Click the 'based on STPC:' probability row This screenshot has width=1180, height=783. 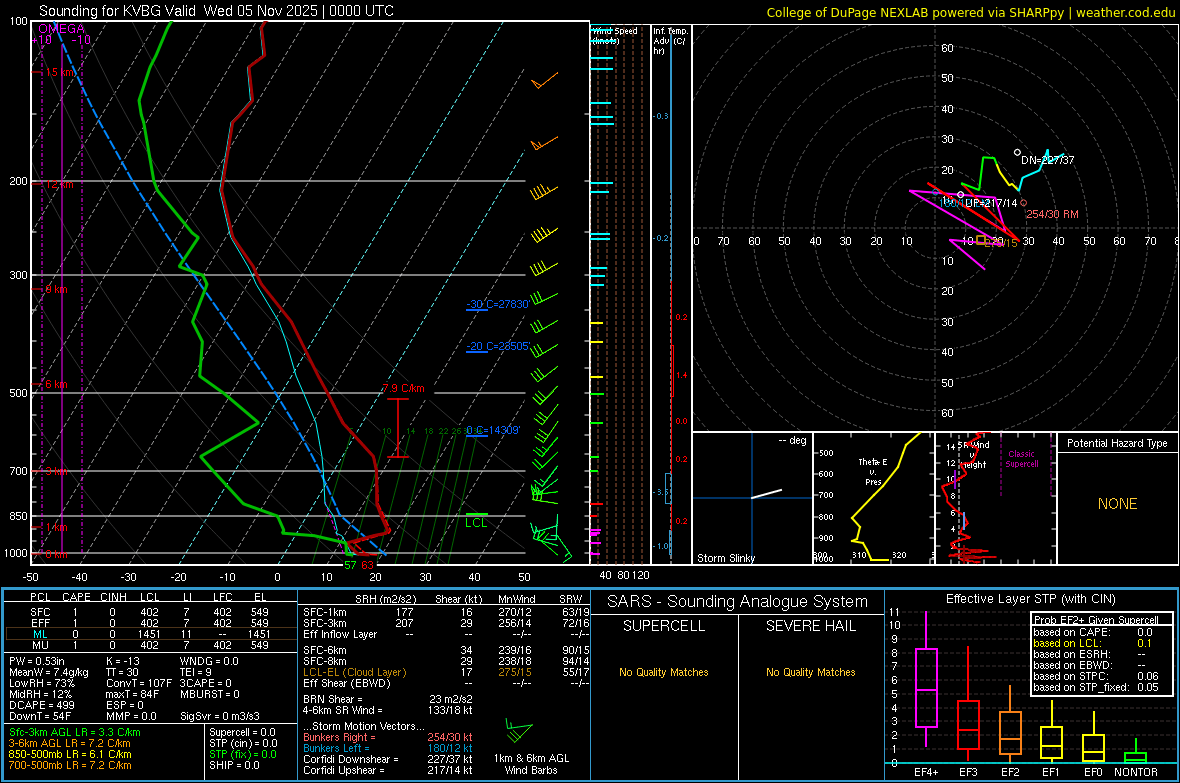click(1096, 676)
